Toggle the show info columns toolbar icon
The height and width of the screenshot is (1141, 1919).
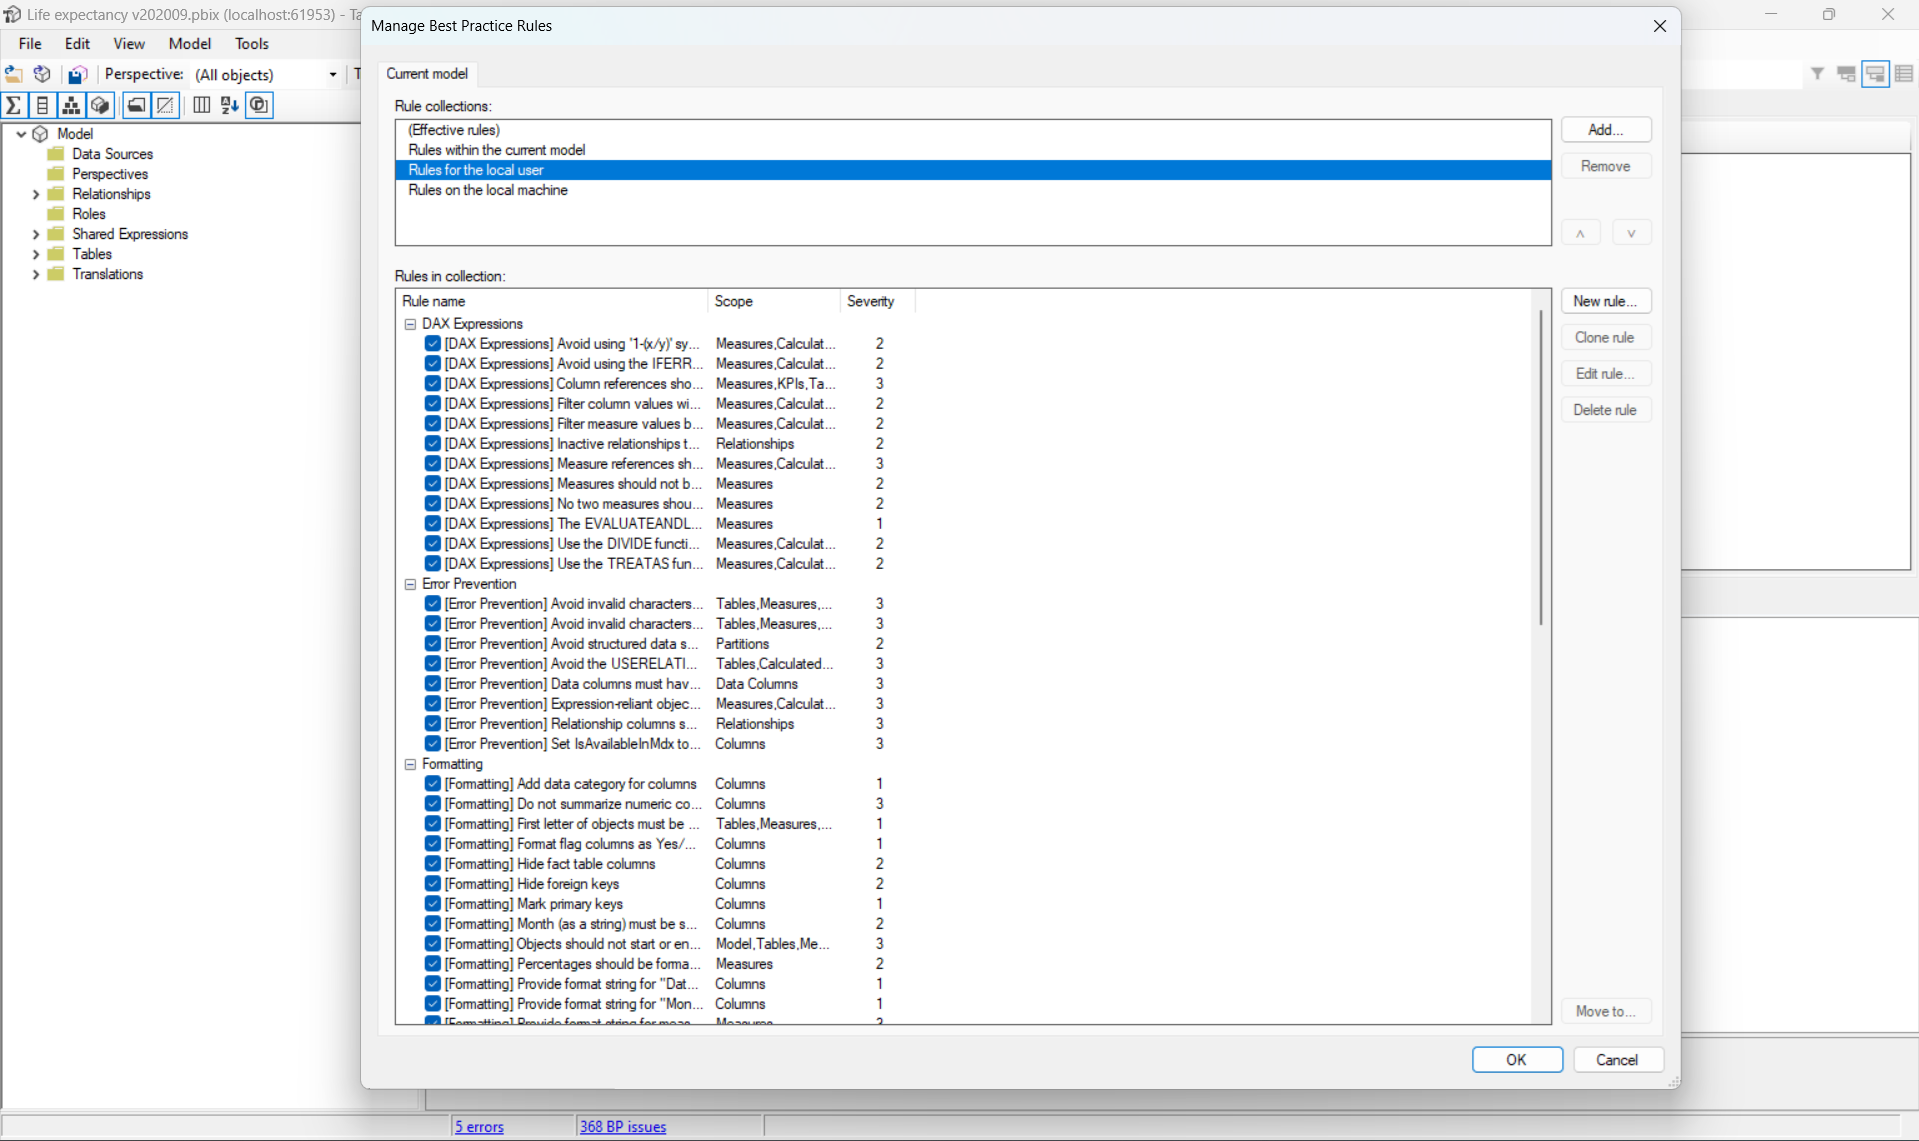(x=259, y=105)
